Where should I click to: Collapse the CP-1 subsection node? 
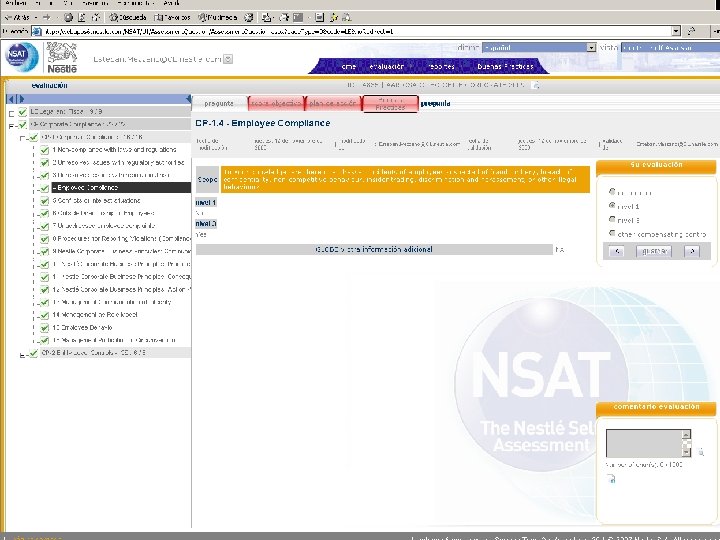coord(22,139)
